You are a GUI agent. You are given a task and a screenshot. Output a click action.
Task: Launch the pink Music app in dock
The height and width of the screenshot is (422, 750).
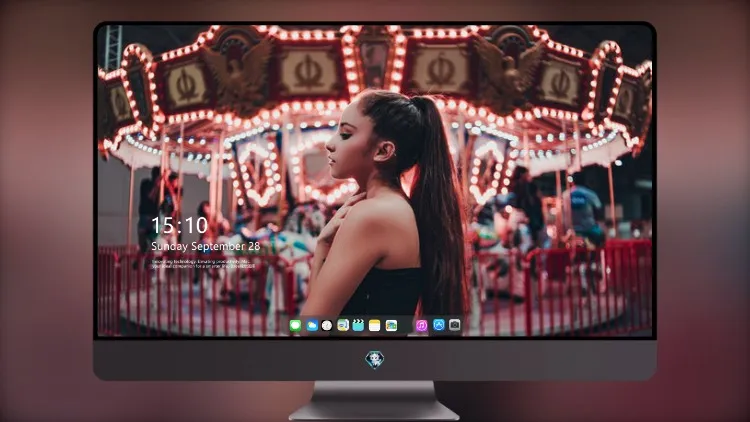point(421,325)
